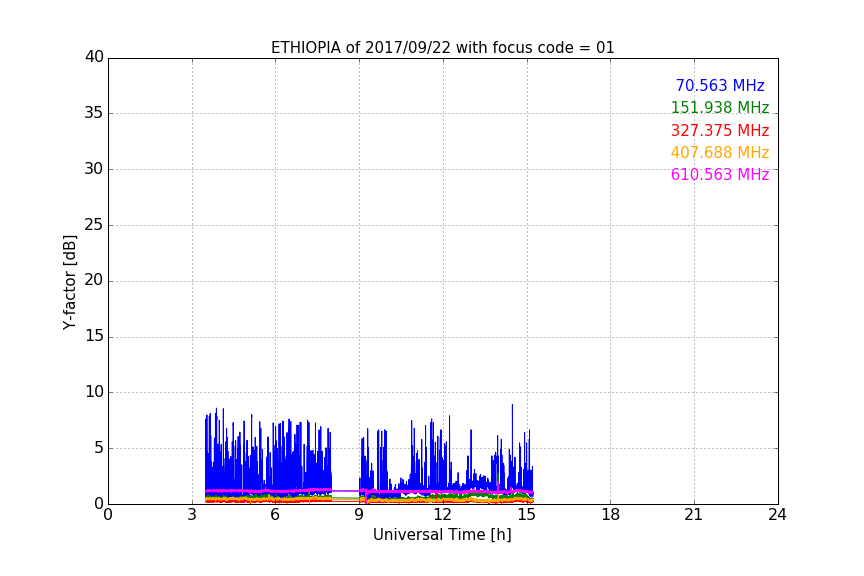
Task: Click the y-axis tick value 35
Action: click(94, 113)
